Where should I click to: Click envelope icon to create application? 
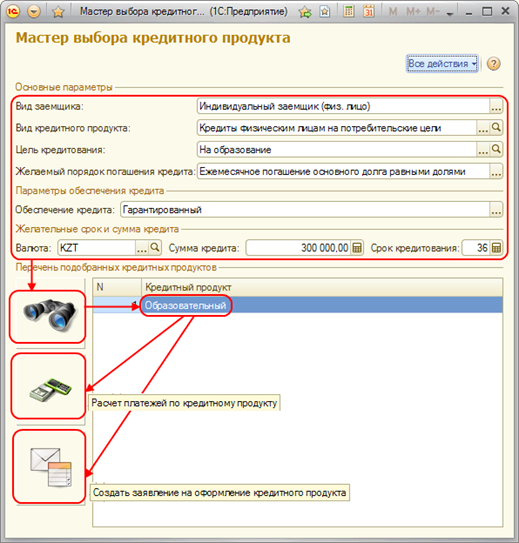tap(50, 467)
